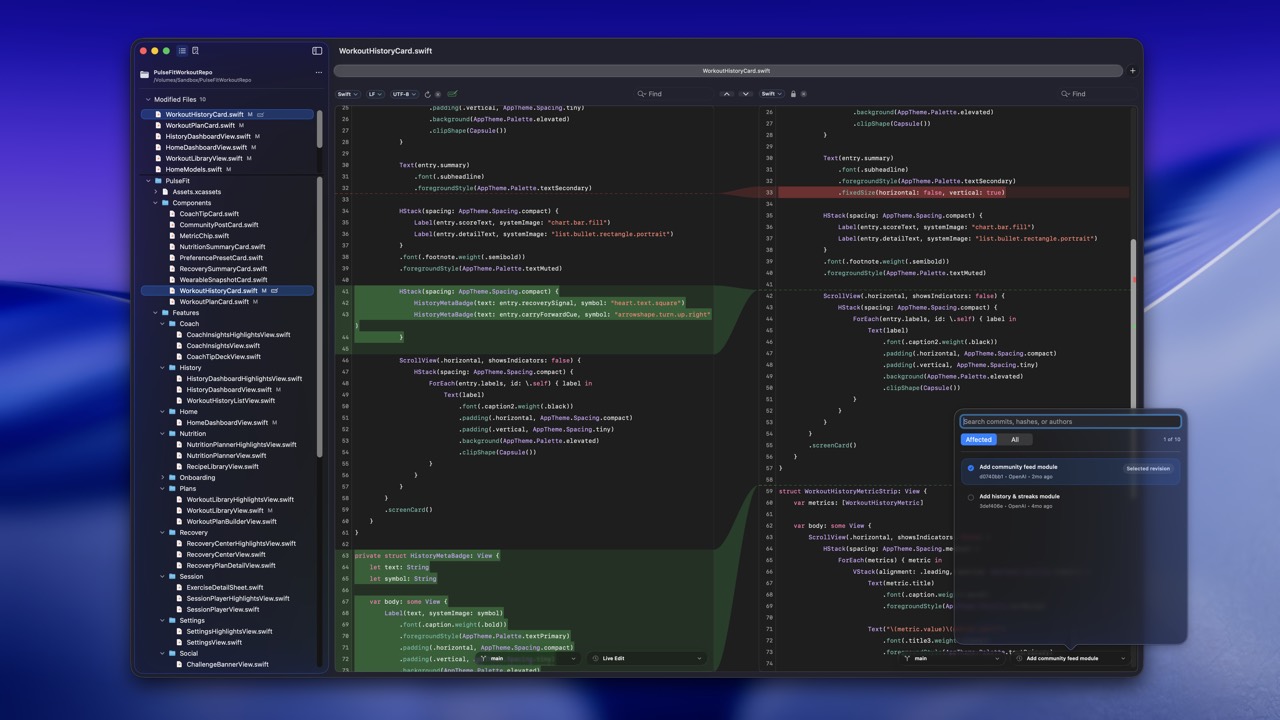Open the LF line ending dropdown

pos(375,94)
